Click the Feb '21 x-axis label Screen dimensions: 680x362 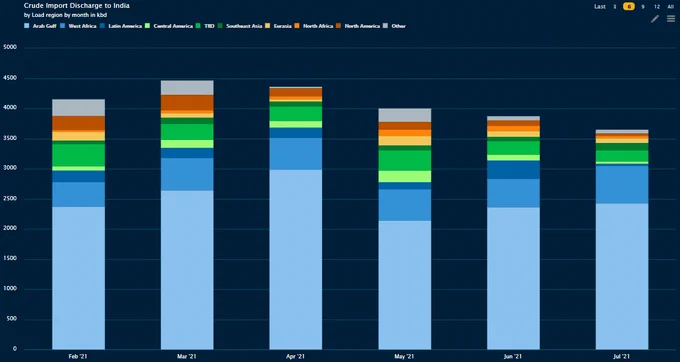point(78,356)
